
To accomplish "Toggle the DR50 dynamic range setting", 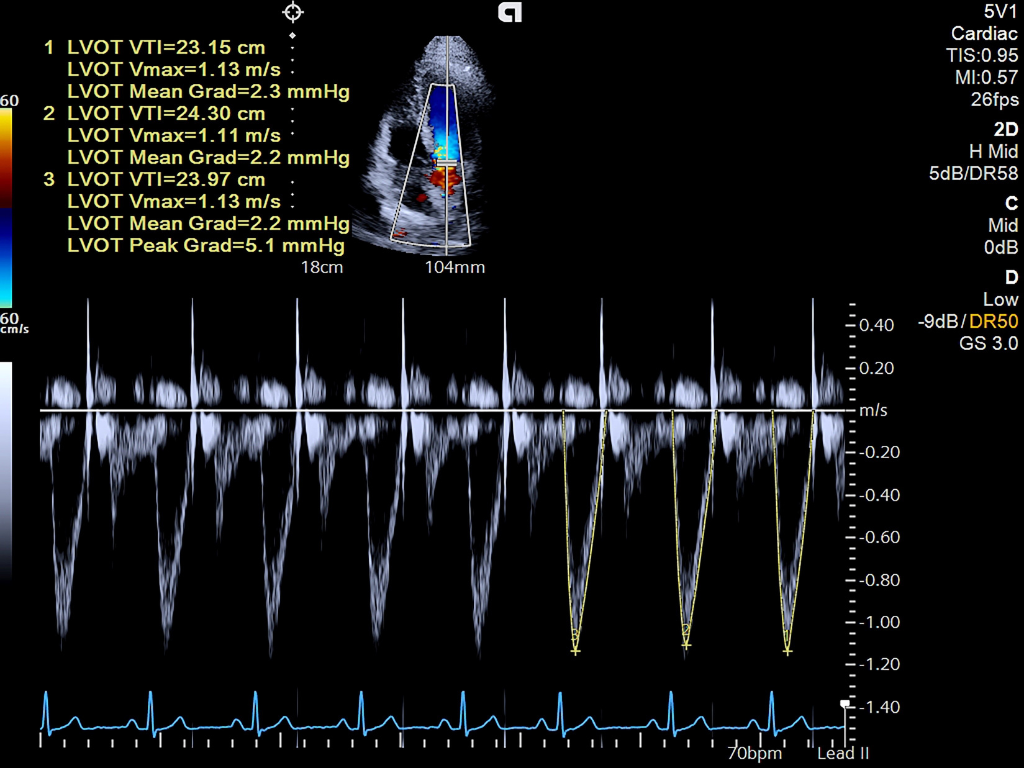I will pos(994,322).
